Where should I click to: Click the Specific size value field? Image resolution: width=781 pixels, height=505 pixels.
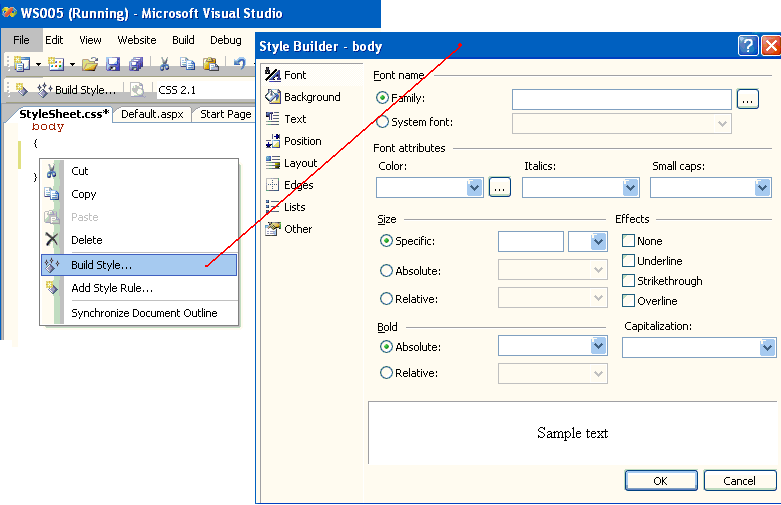[x=530, y=242]
